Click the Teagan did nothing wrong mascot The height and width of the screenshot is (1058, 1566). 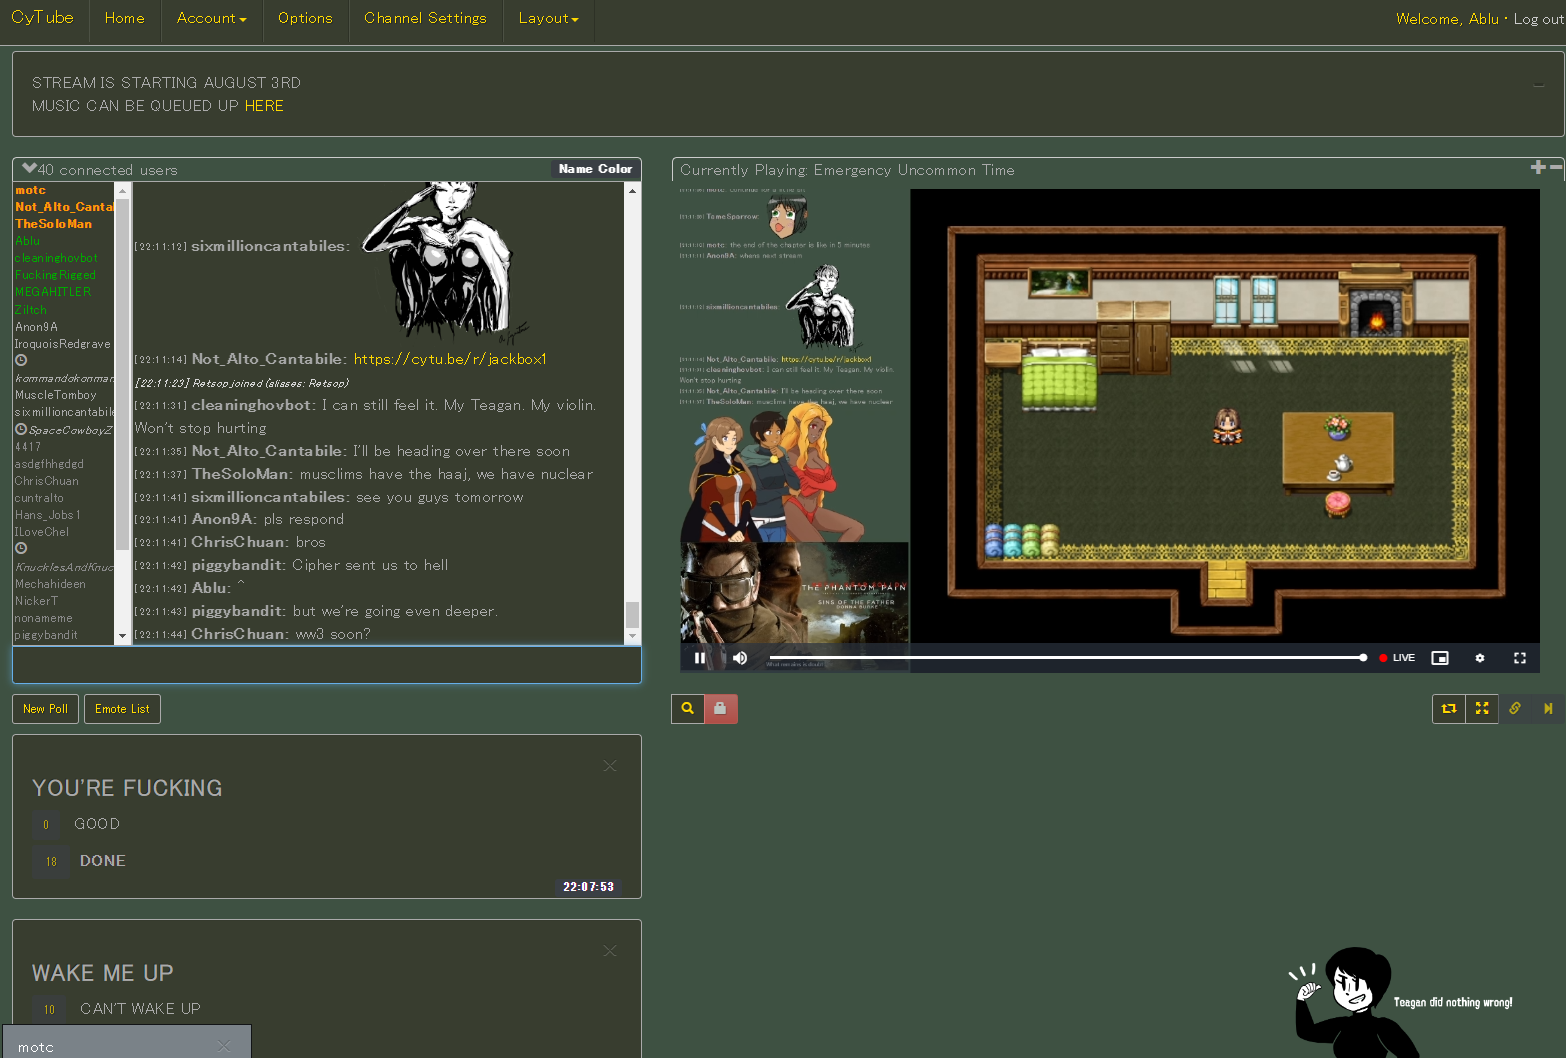pos(1402,1002)
